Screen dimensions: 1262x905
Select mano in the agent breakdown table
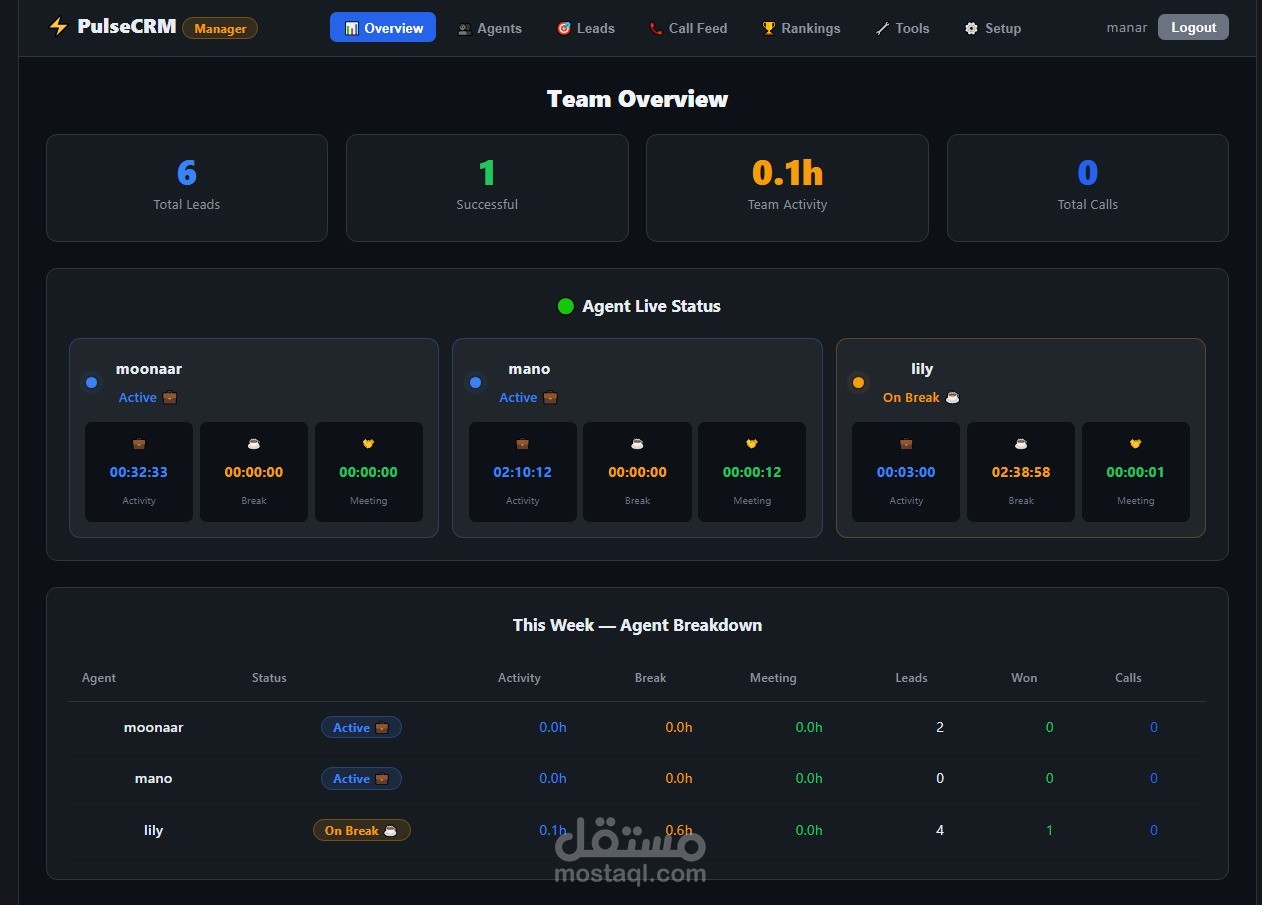(x=153, y=778)
